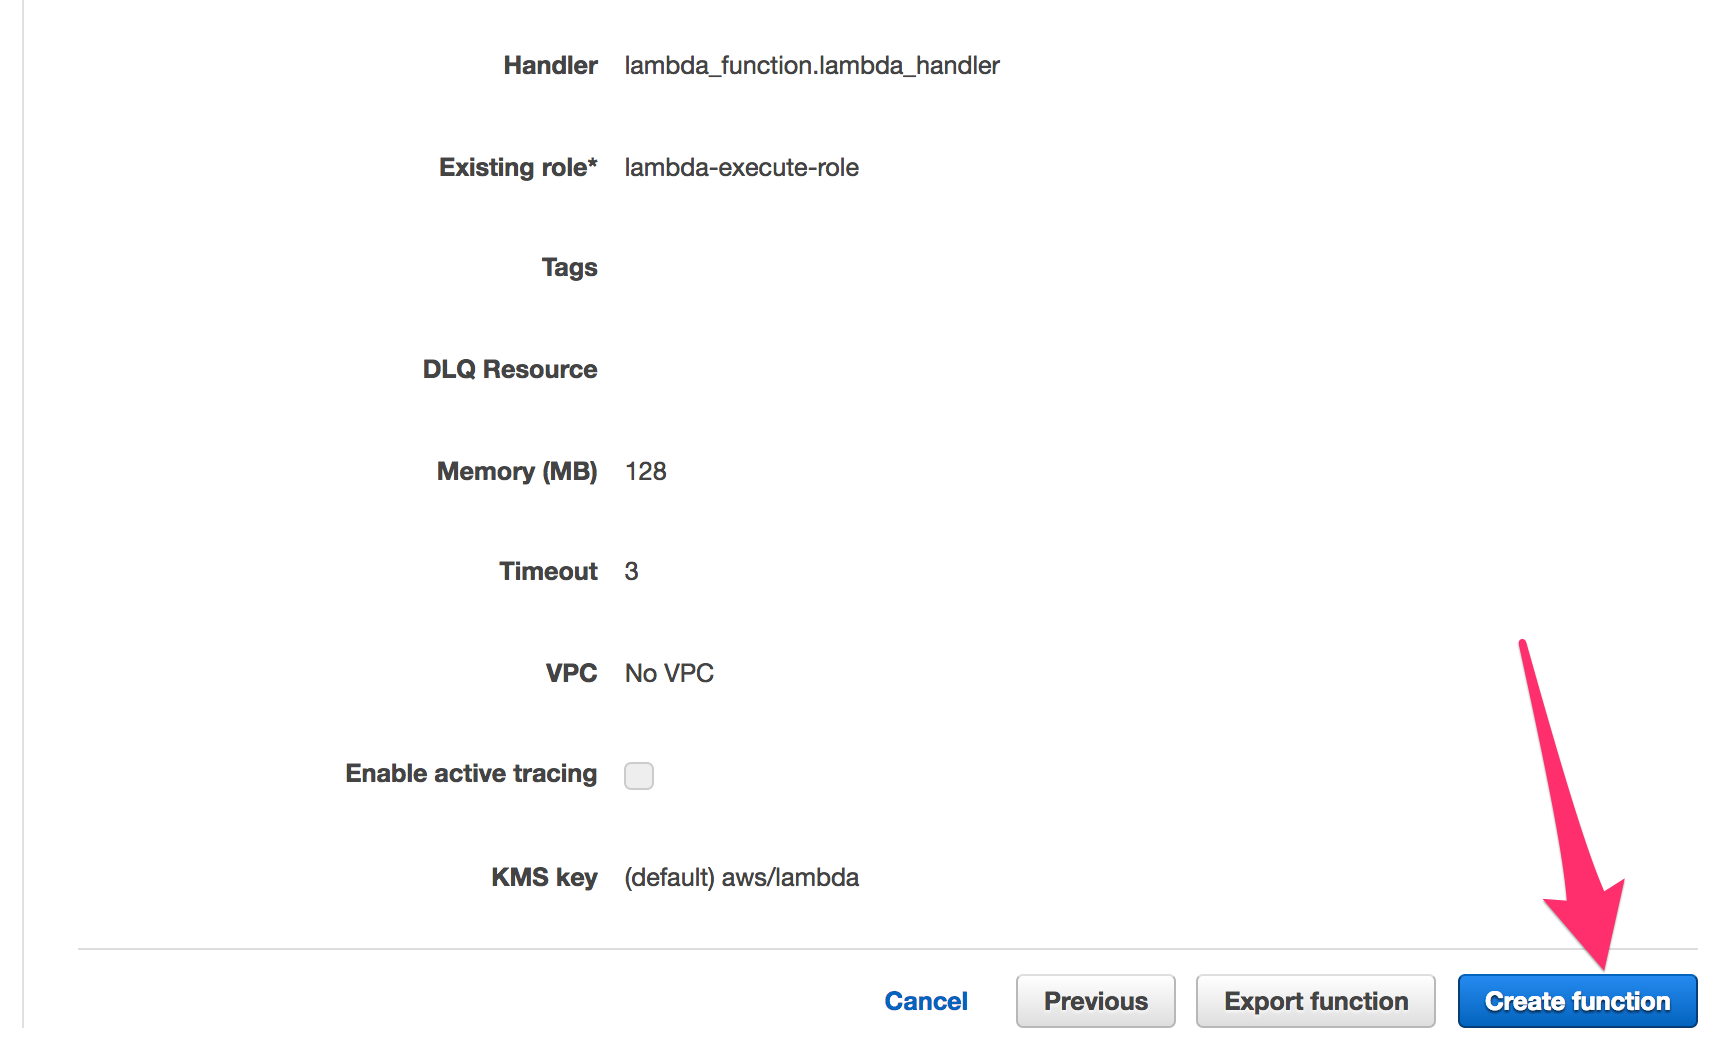Click the Create function button
1714x1050 pixels.
pyautogui.click(x=1577, y=1000)
